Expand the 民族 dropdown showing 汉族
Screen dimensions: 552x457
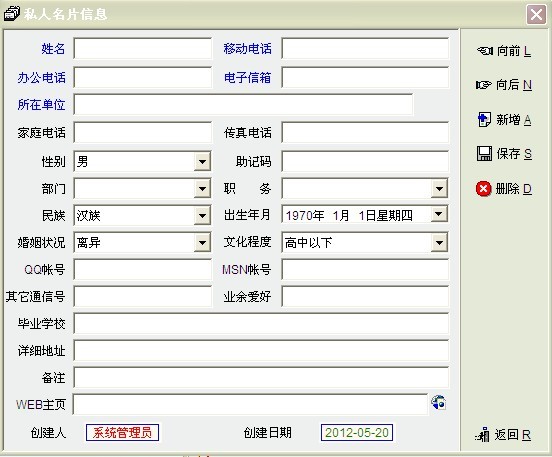(202, 215)
